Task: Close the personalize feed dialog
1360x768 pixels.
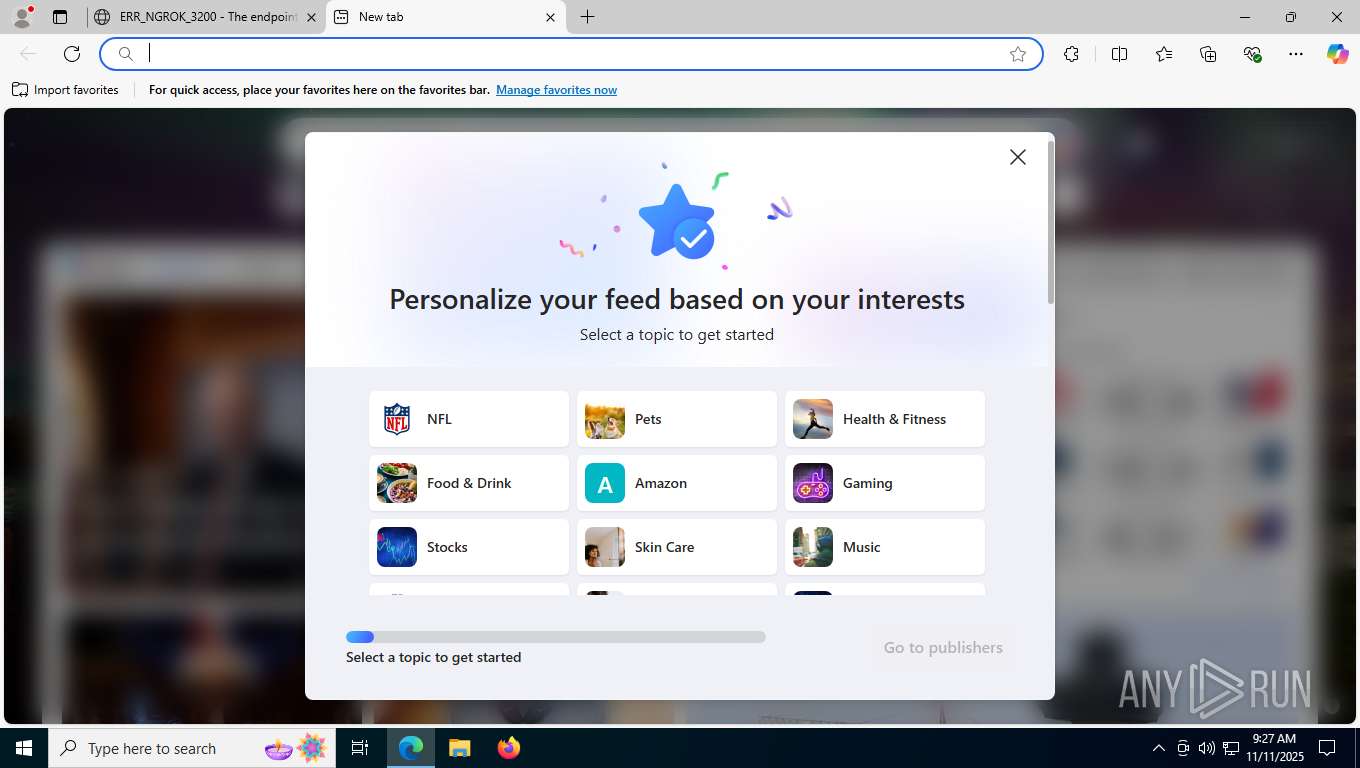Action: [1018, 157]
